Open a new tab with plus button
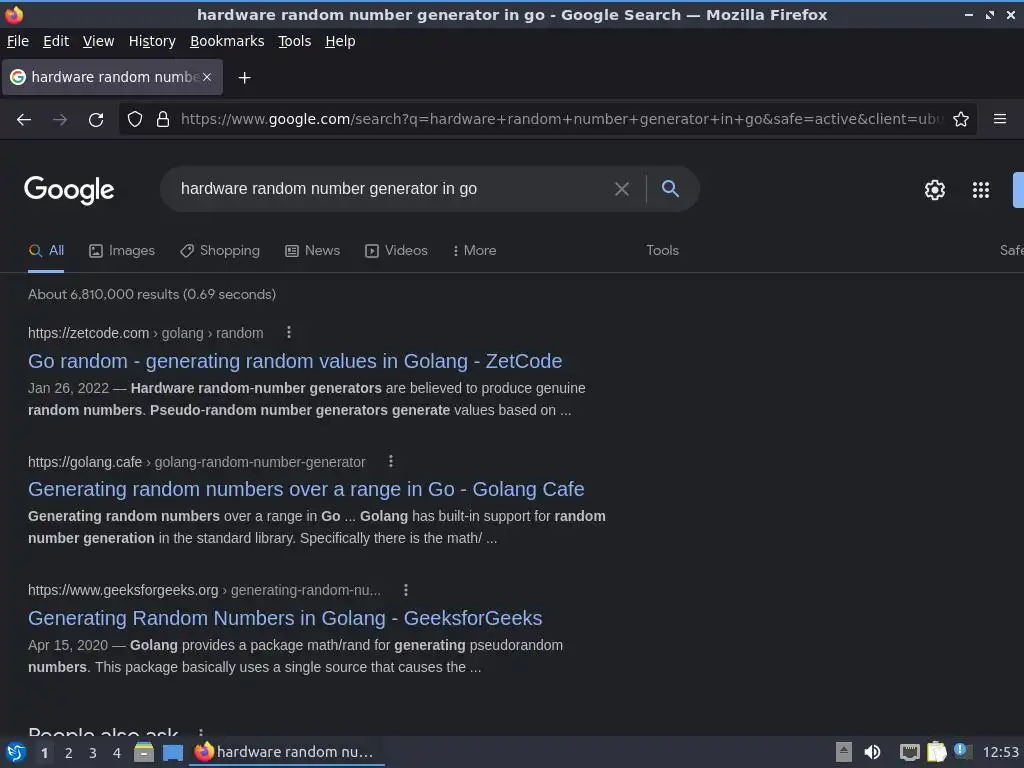Viewport: 1024px width, 768px height. coord(244,78)
